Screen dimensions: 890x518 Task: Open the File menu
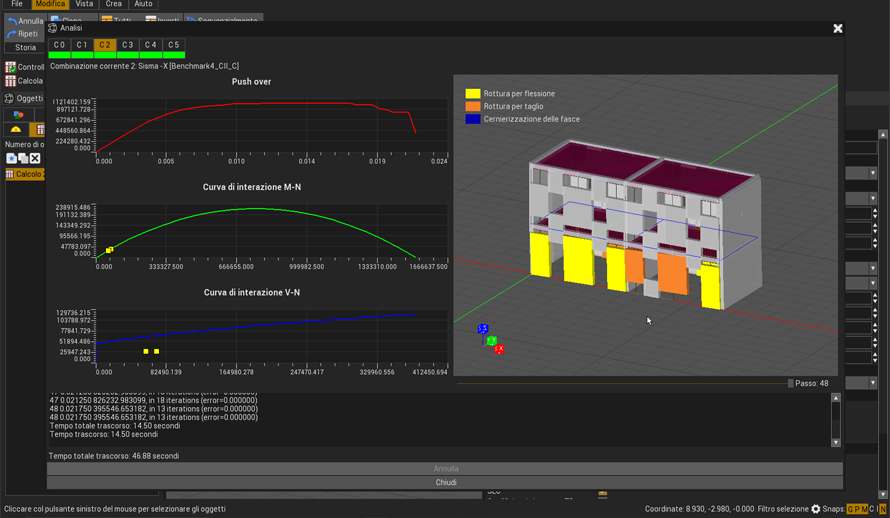coord(16,4)
